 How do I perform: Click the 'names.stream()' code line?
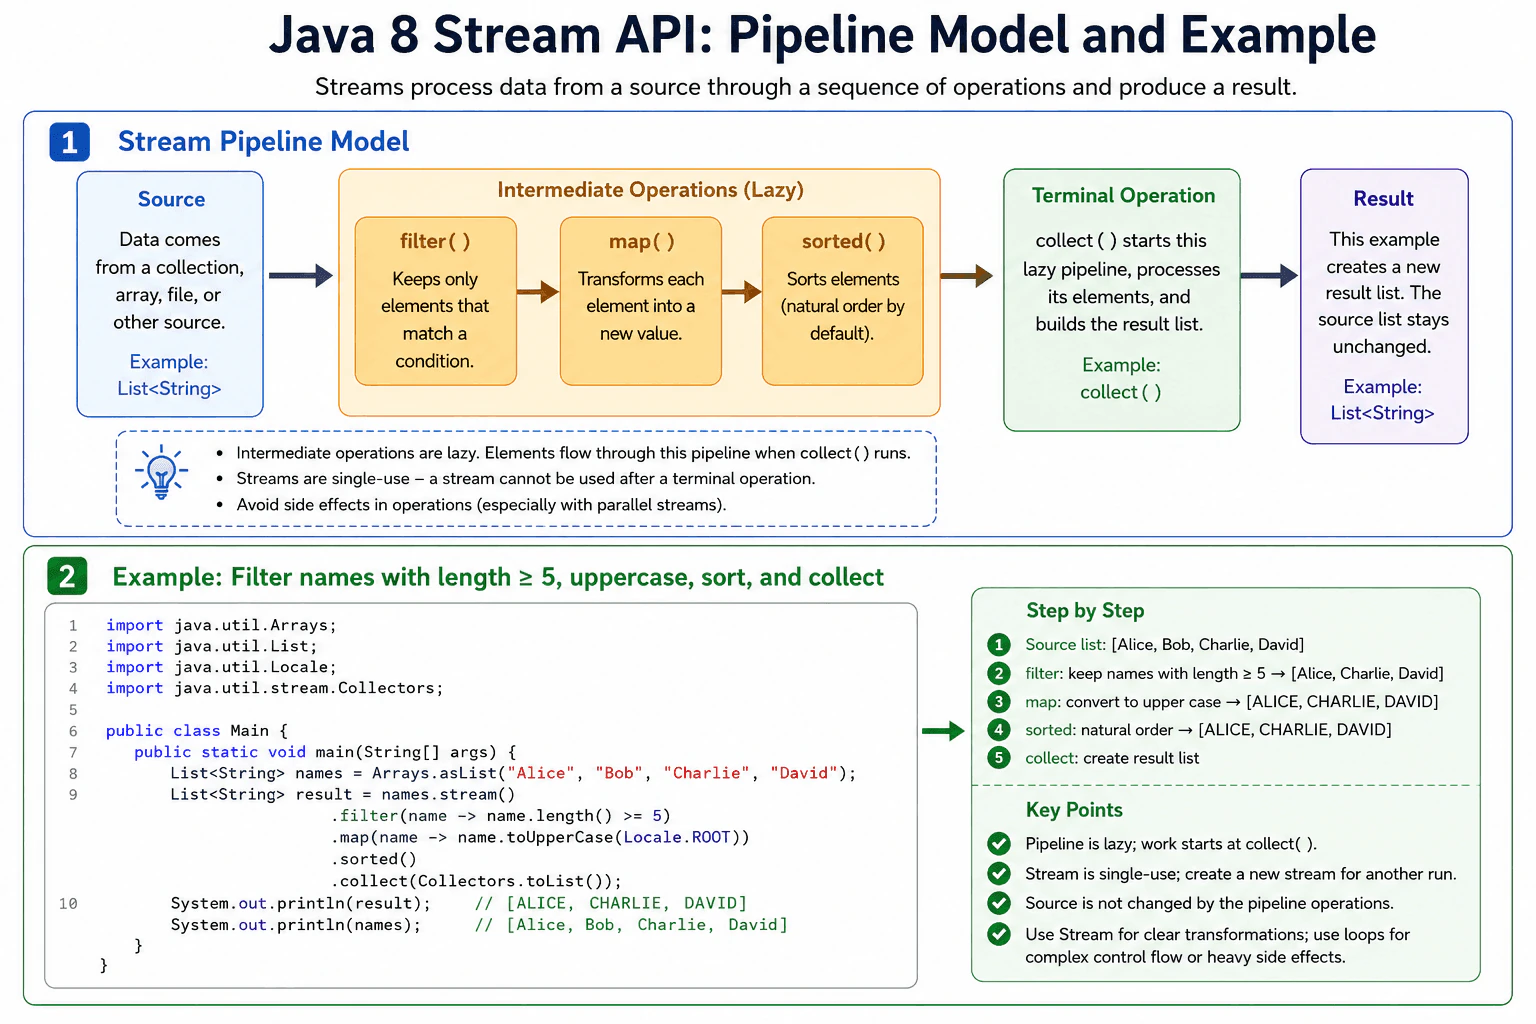[342, 794]
